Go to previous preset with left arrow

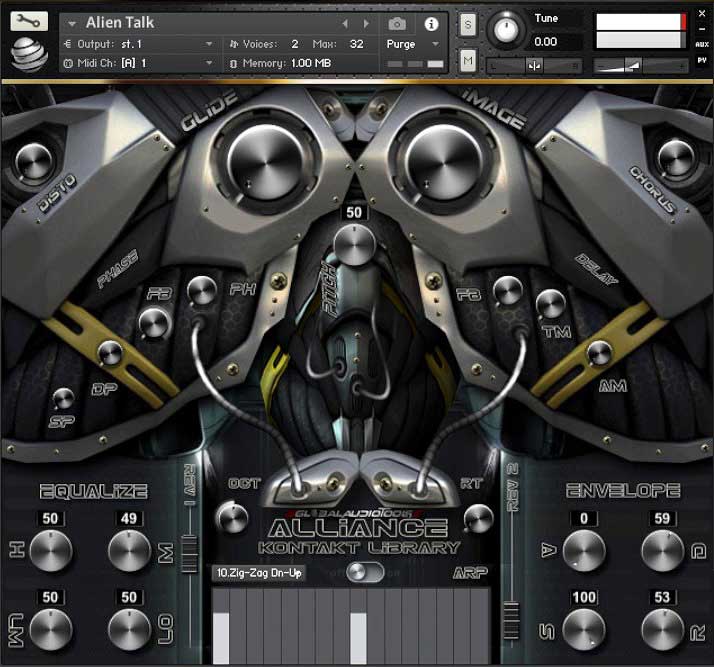click(345, 24)
